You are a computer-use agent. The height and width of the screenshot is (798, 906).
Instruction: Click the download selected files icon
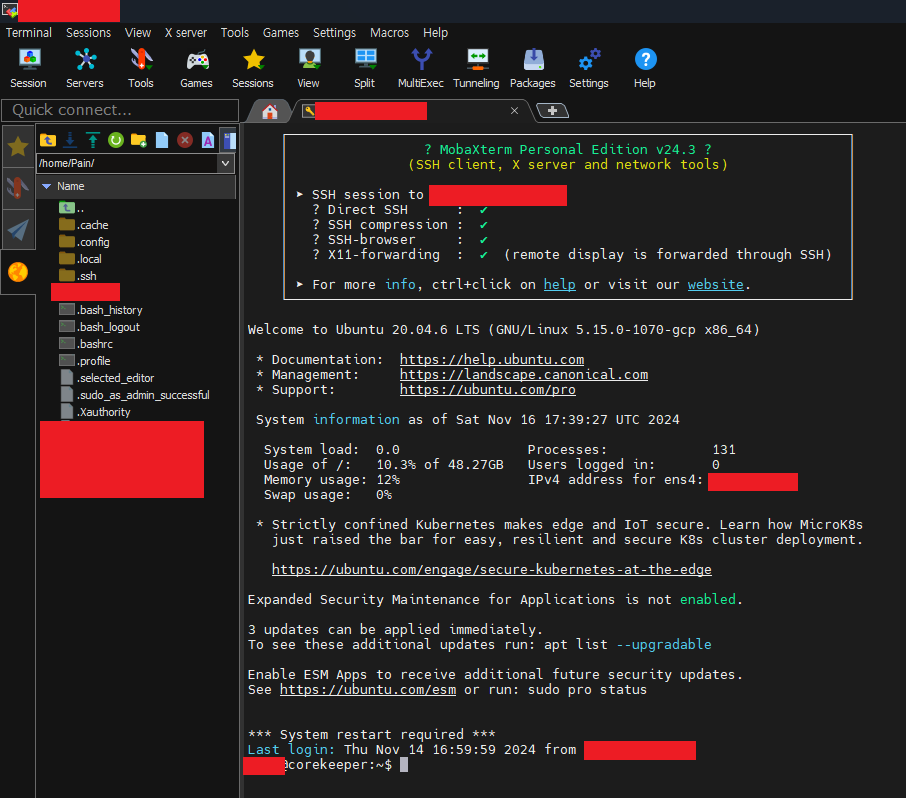[x=70, y=140]
